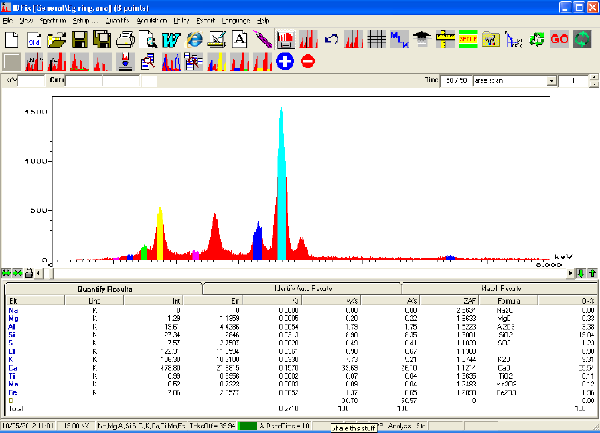Save using the single floppy disk icon
The height and width of the screenshot is (433, 600).
tap(79, 39)
